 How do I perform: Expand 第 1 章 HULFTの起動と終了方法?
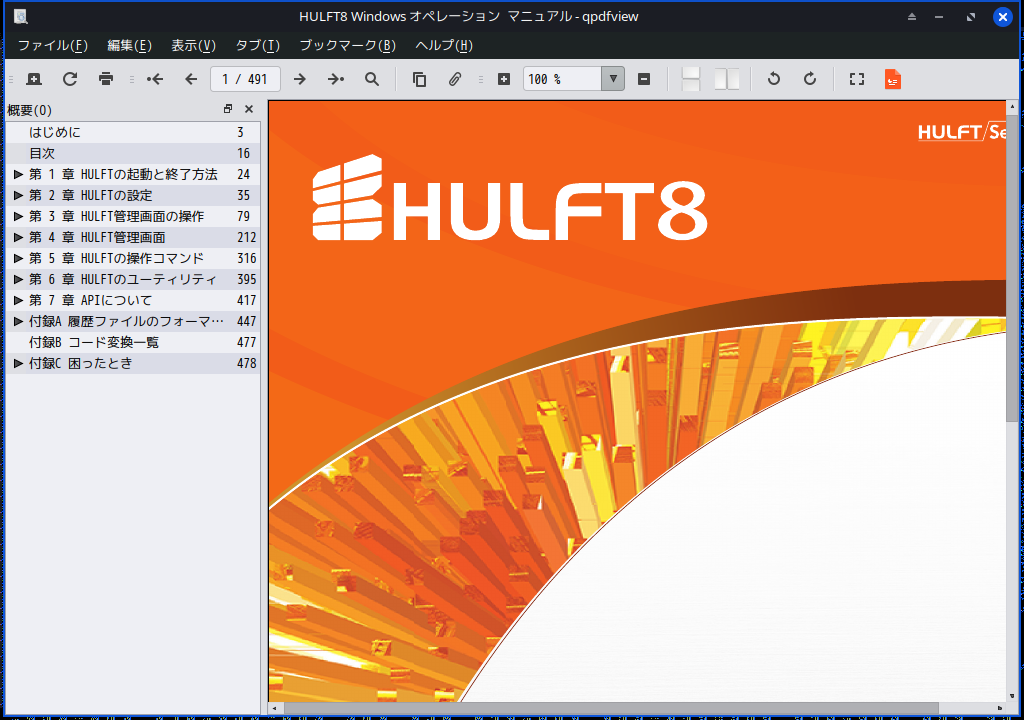pyautogui.click(x=18, y=174)
